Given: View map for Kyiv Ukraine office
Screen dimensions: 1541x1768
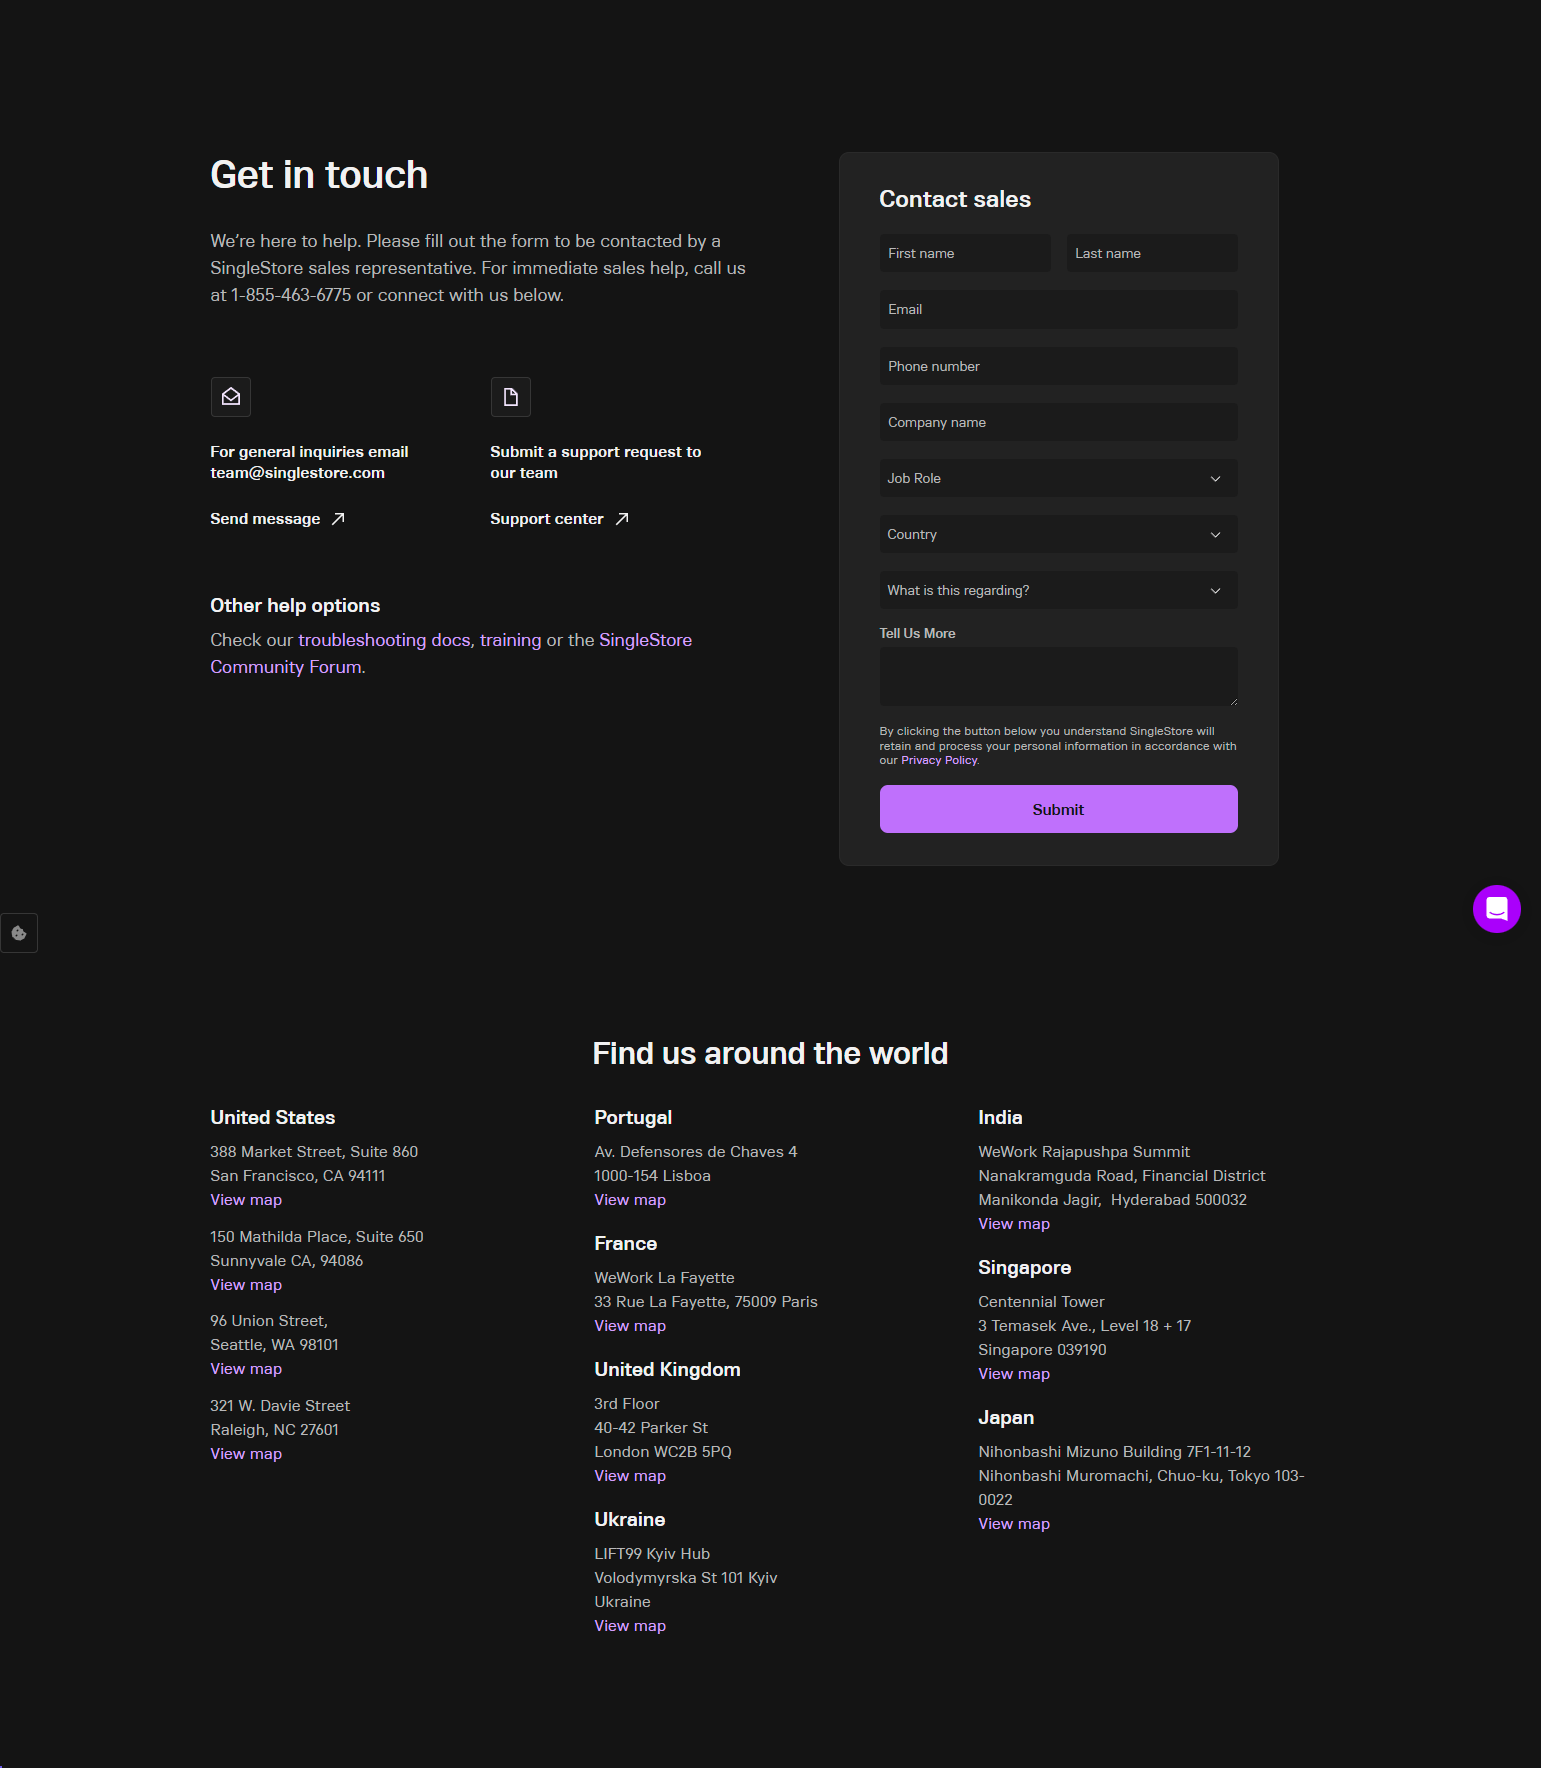Looking at the screenshot, I should 629,1626.
